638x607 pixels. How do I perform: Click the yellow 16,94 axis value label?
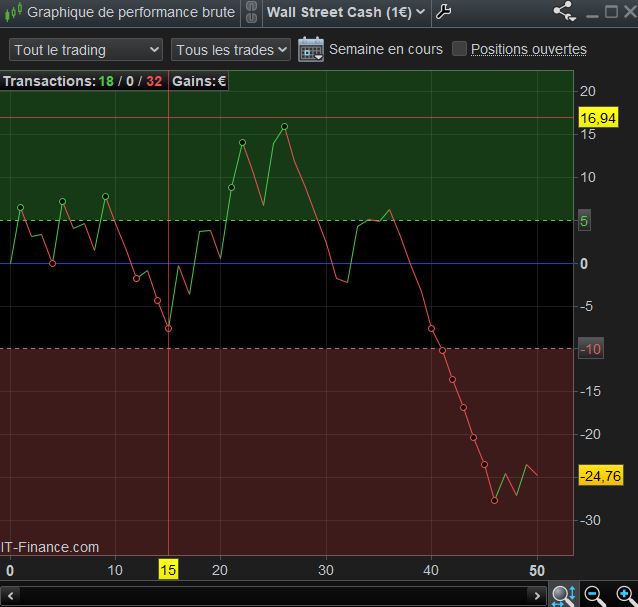[598, 118]
